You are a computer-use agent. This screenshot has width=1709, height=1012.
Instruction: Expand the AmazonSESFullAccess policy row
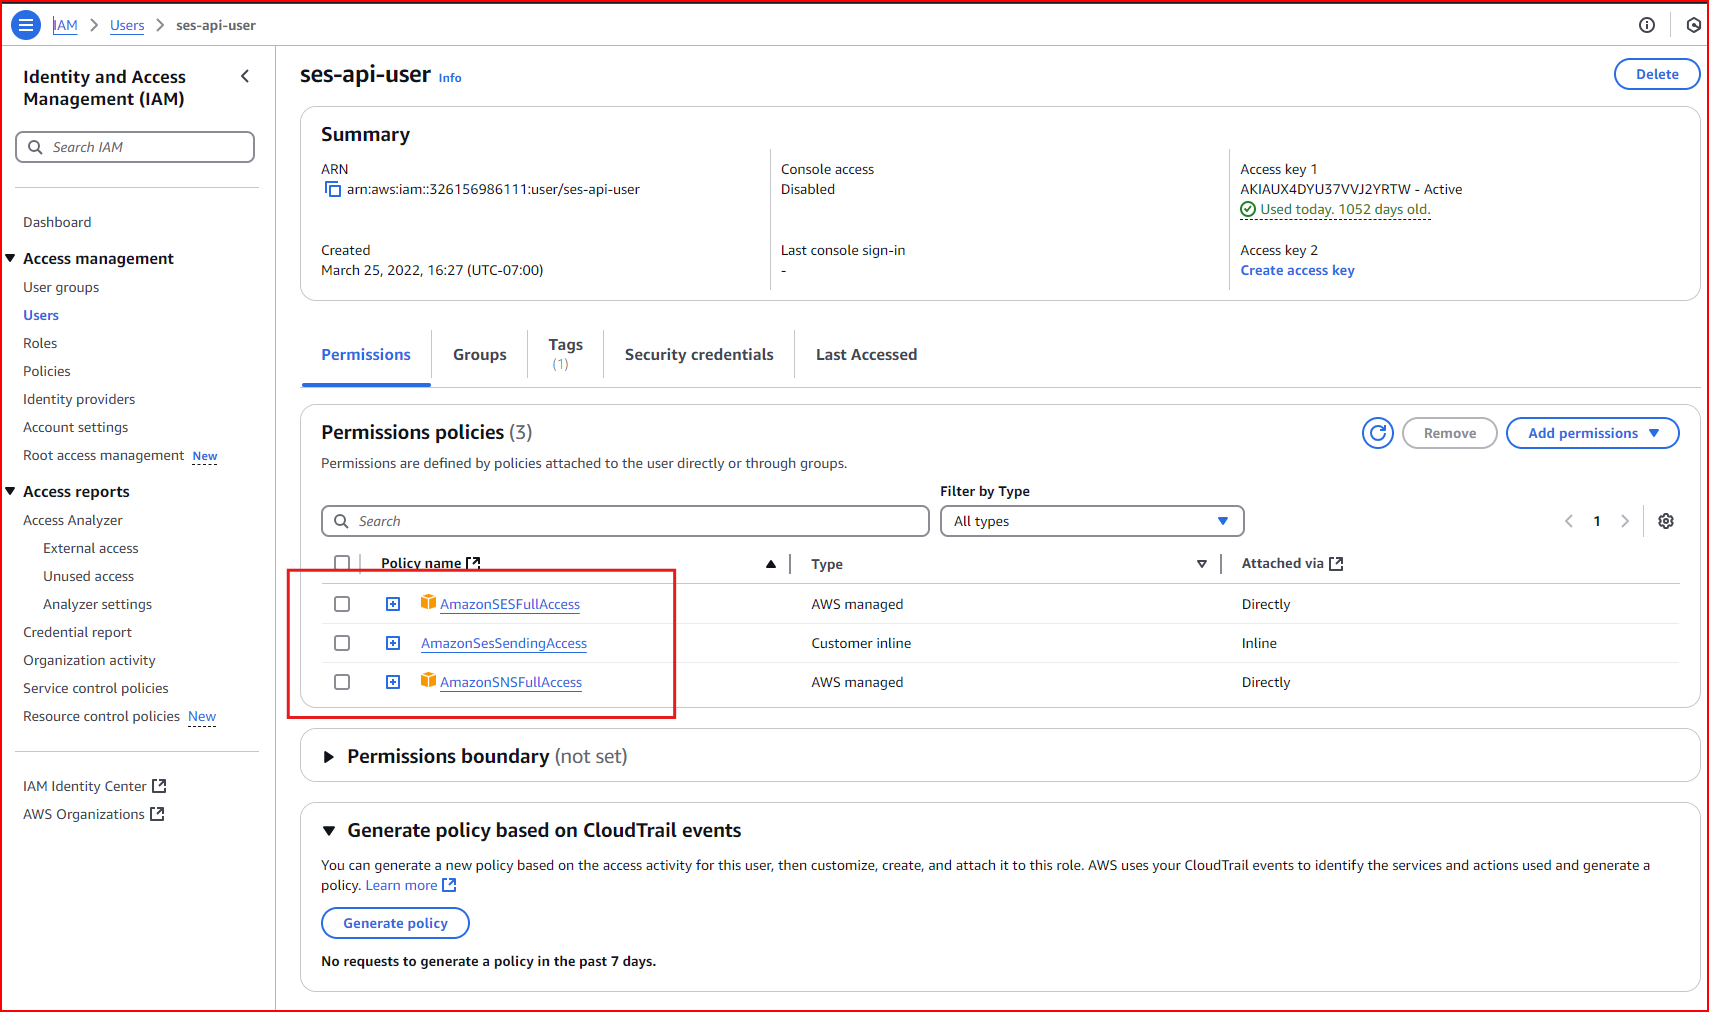coord(393,604)
